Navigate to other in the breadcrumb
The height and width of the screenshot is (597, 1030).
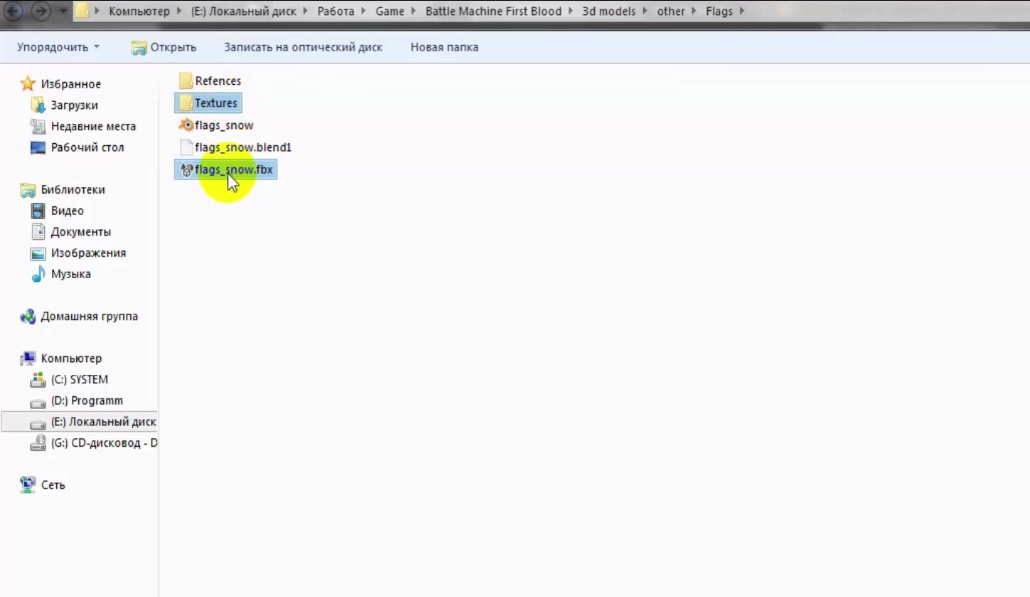click(671, 11)
